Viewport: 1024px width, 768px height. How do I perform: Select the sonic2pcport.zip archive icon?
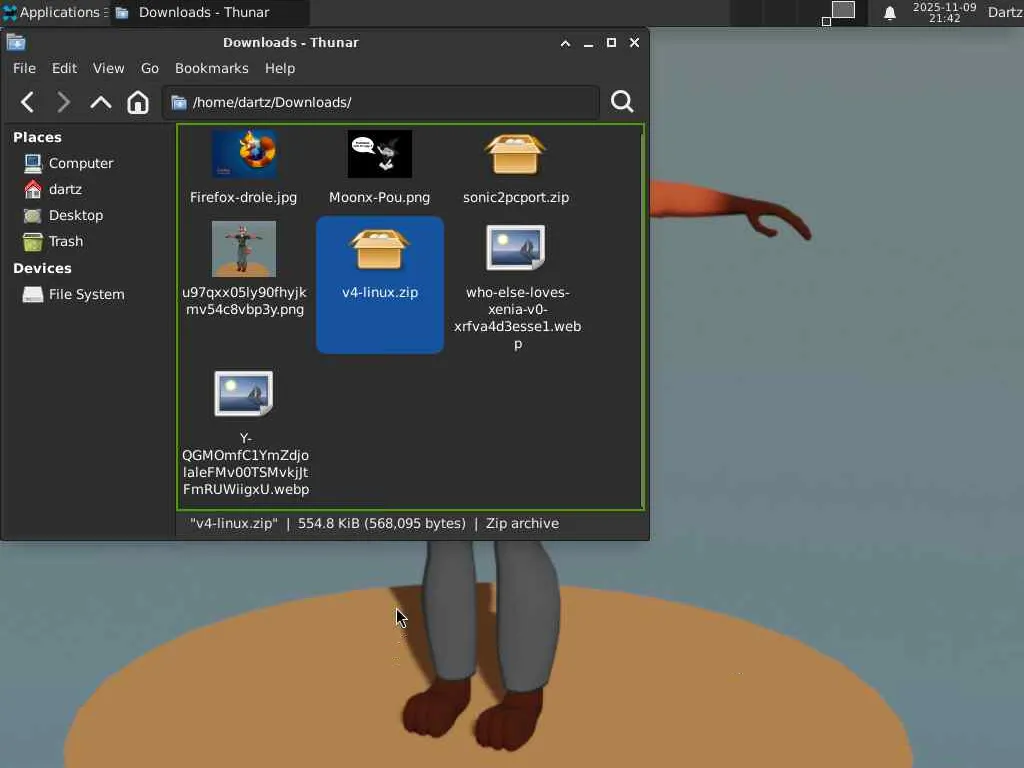(x=515, y=155)
